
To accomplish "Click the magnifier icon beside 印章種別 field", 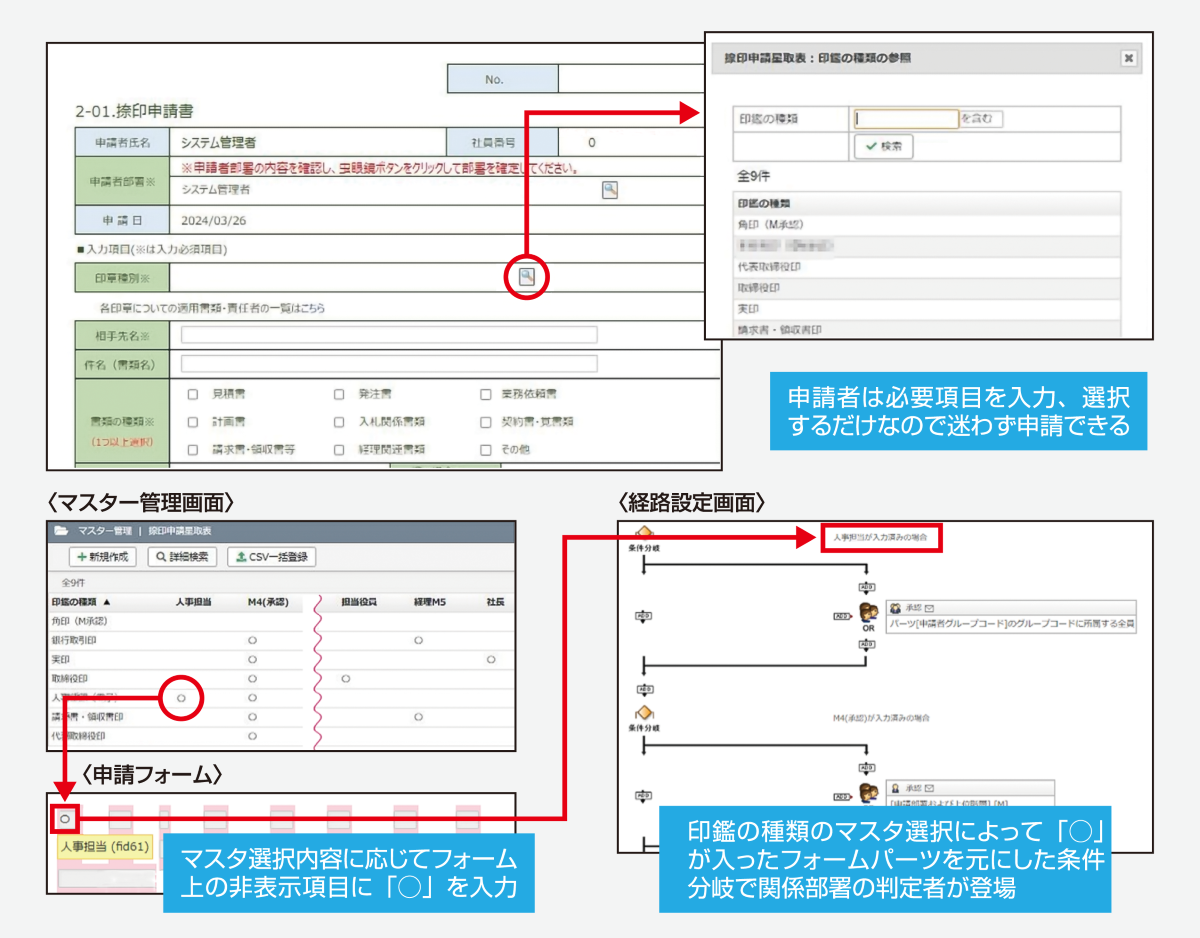I will click(x=527, y=277).
